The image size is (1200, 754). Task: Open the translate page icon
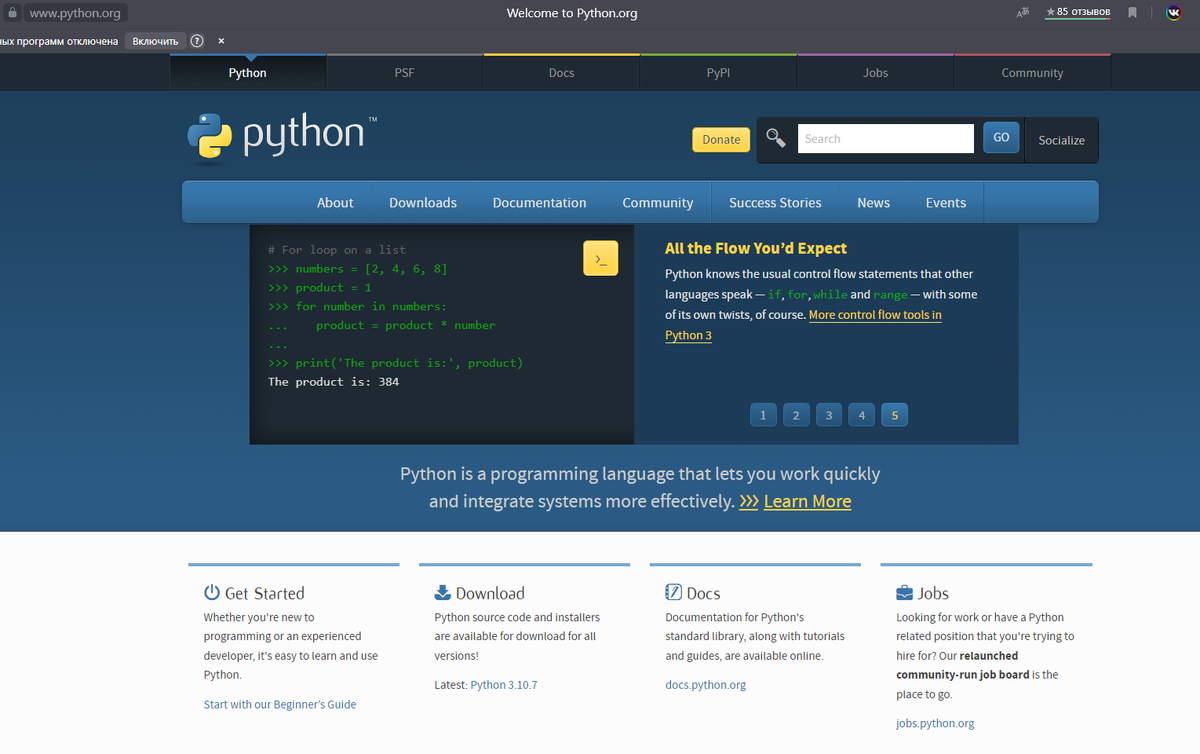point(1021,12)
